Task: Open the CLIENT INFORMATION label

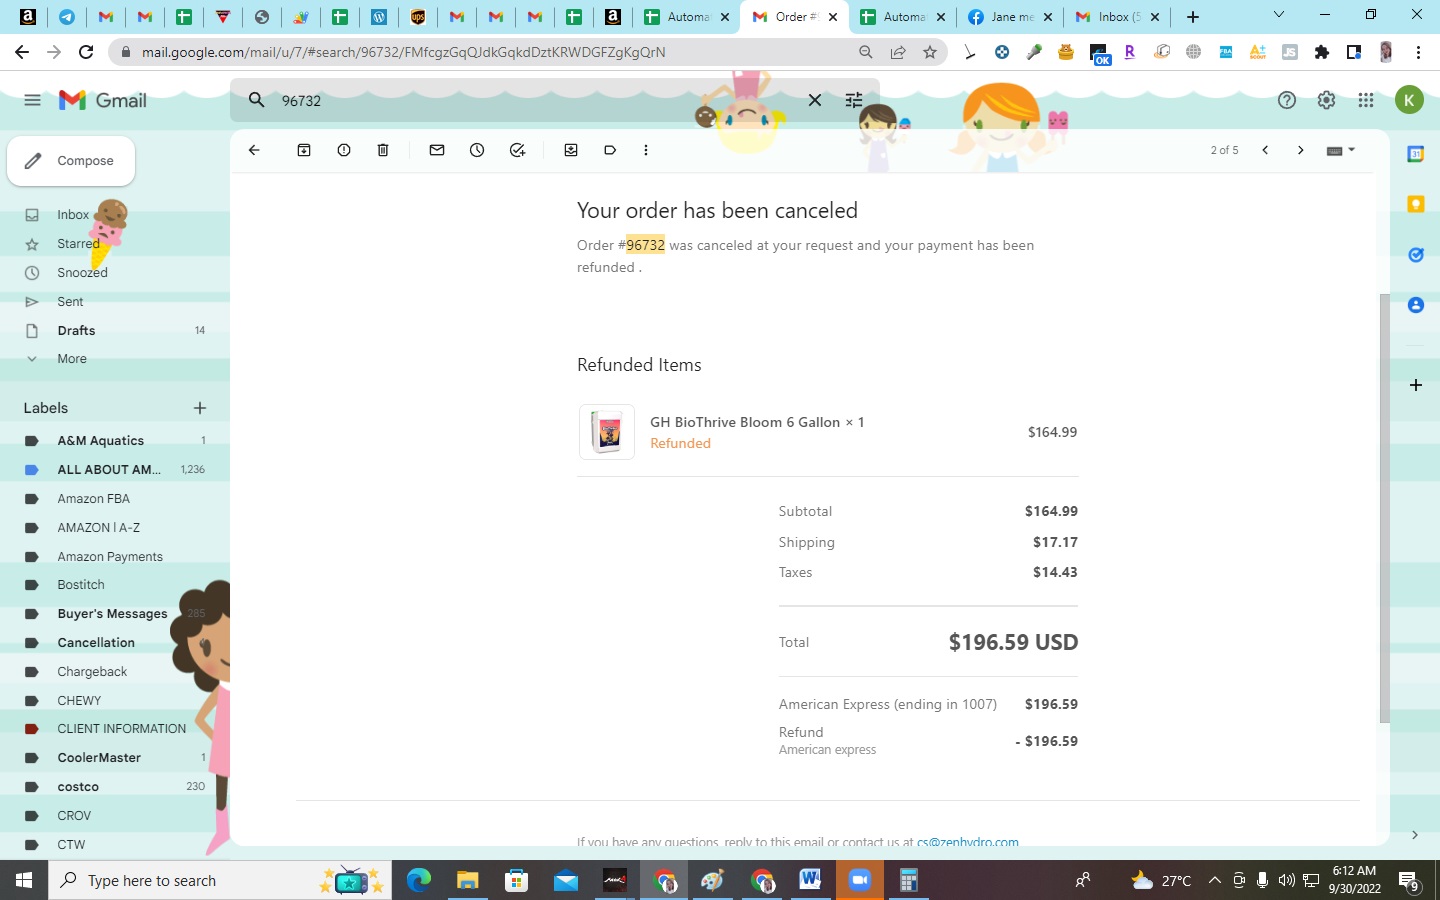Action: 121,729
